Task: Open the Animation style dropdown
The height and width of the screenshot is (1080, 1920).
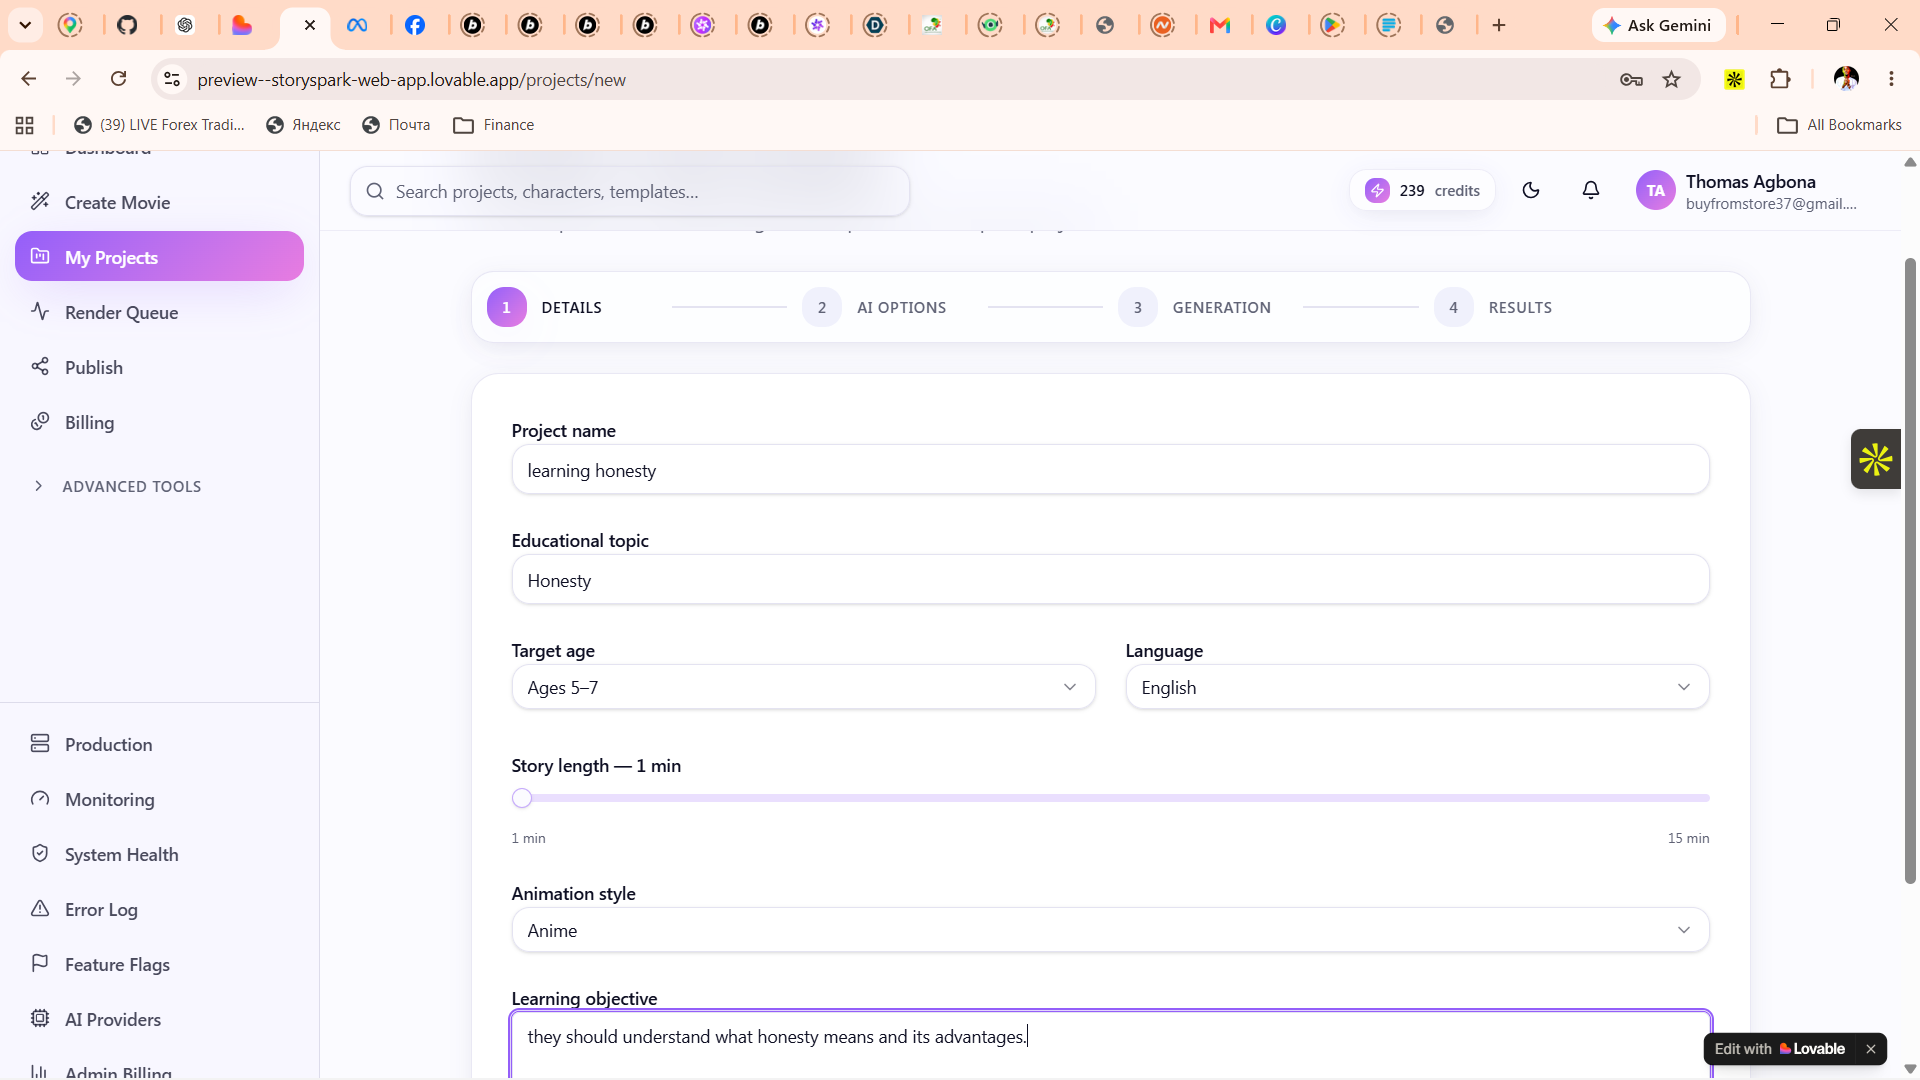Action: pos(1110,930)
